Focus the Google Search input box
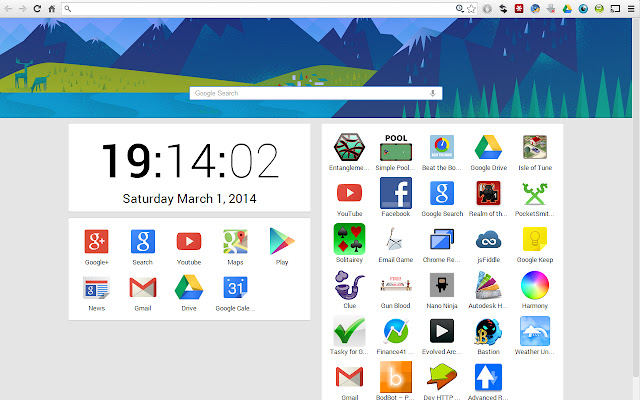The height and width of the screenshot is (400, 640). click(316, 93)
